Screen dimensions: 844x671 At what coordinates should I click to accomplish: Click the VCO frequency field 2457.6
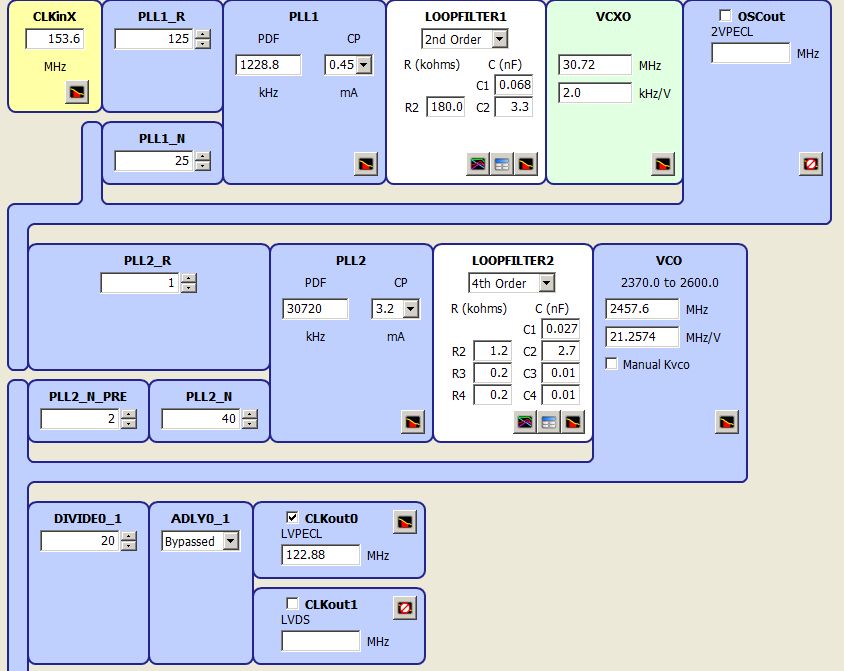click(642, 309)
